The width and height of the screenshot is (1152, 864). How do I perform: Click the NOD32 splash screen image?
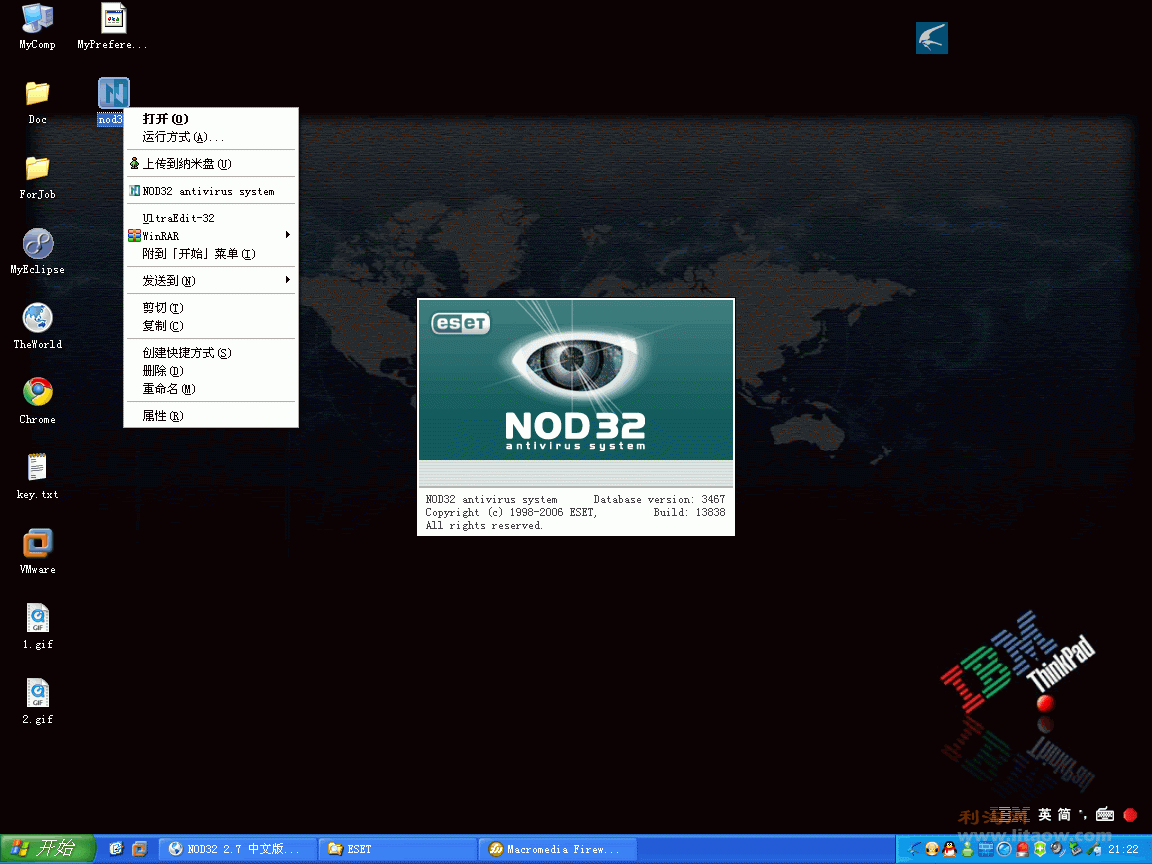point(576,380)
